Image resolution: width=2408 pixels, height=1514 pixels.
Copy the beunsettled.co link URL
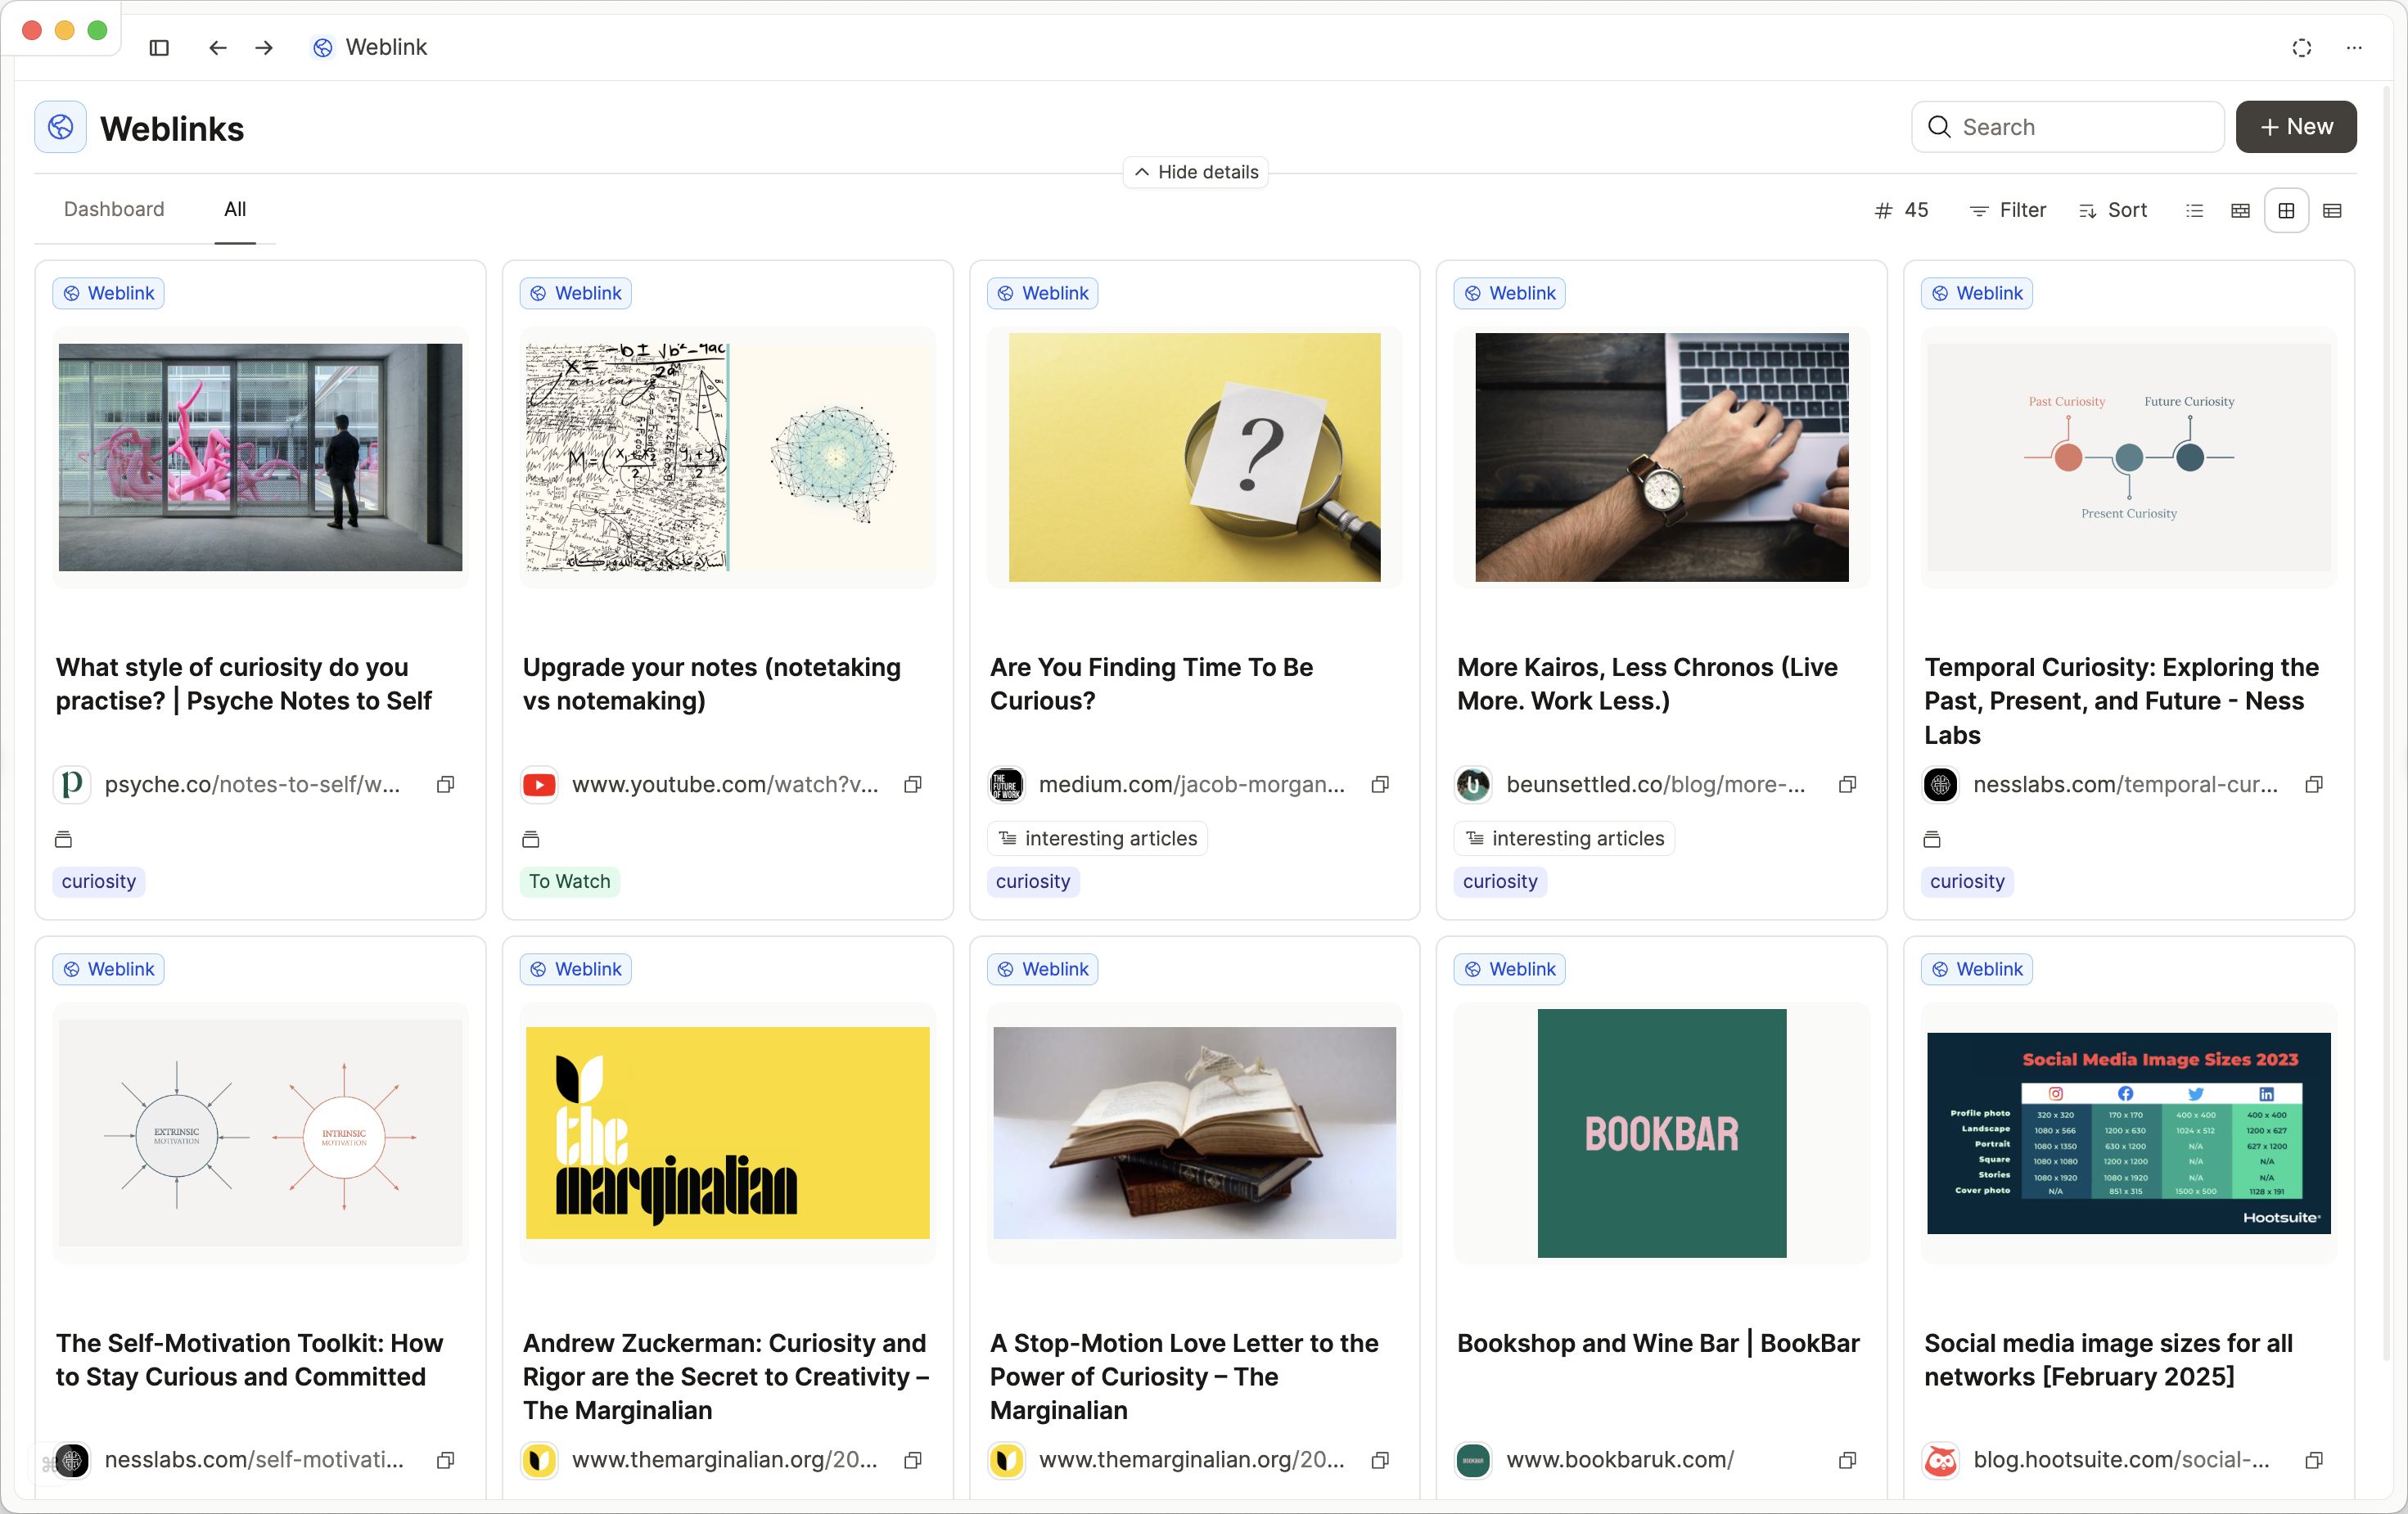point(1847,784)
